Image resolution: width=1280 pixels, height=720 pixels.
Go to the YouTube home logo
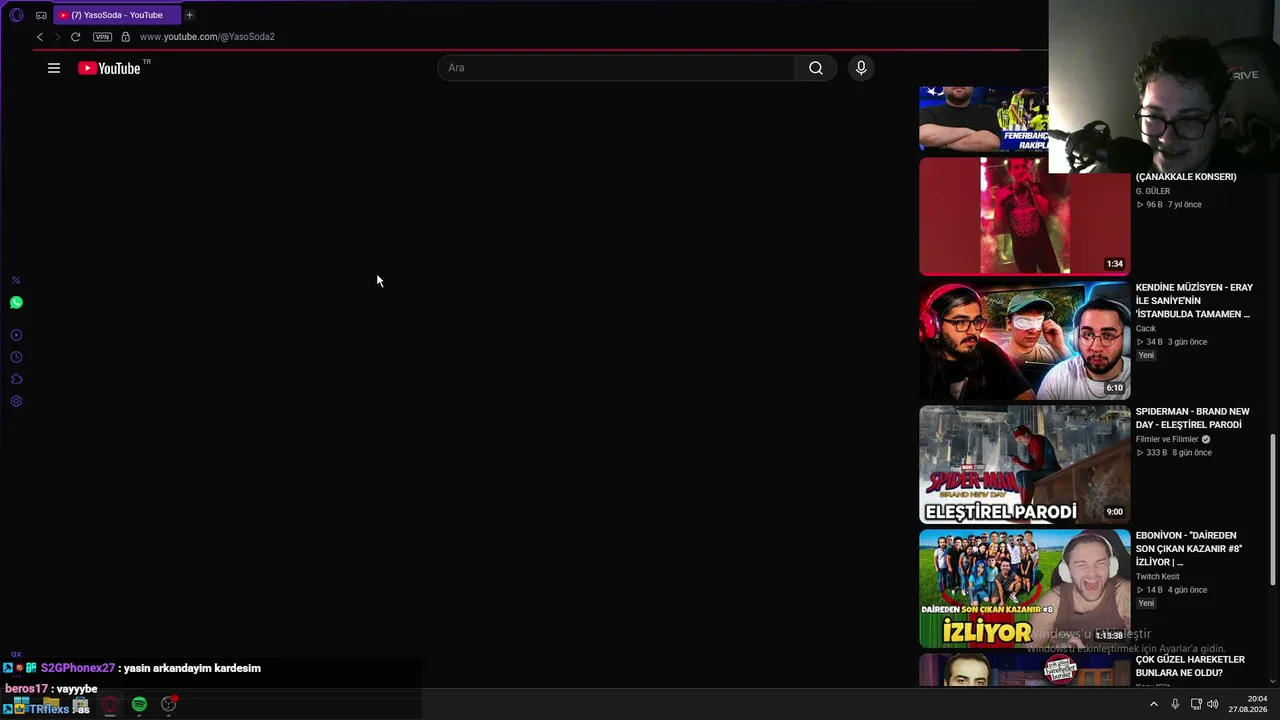110,68
